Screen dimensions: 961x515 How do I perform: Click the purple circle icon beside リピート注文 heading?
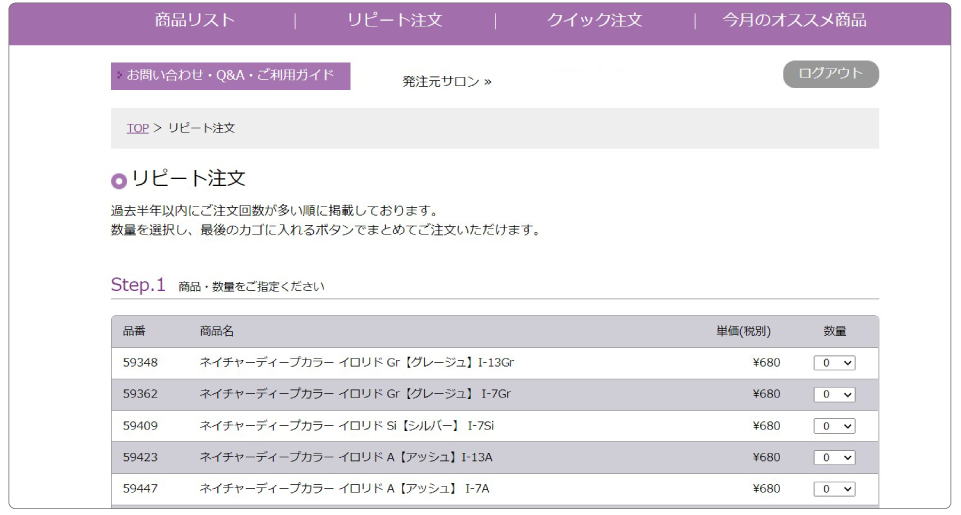pos(119,181)
